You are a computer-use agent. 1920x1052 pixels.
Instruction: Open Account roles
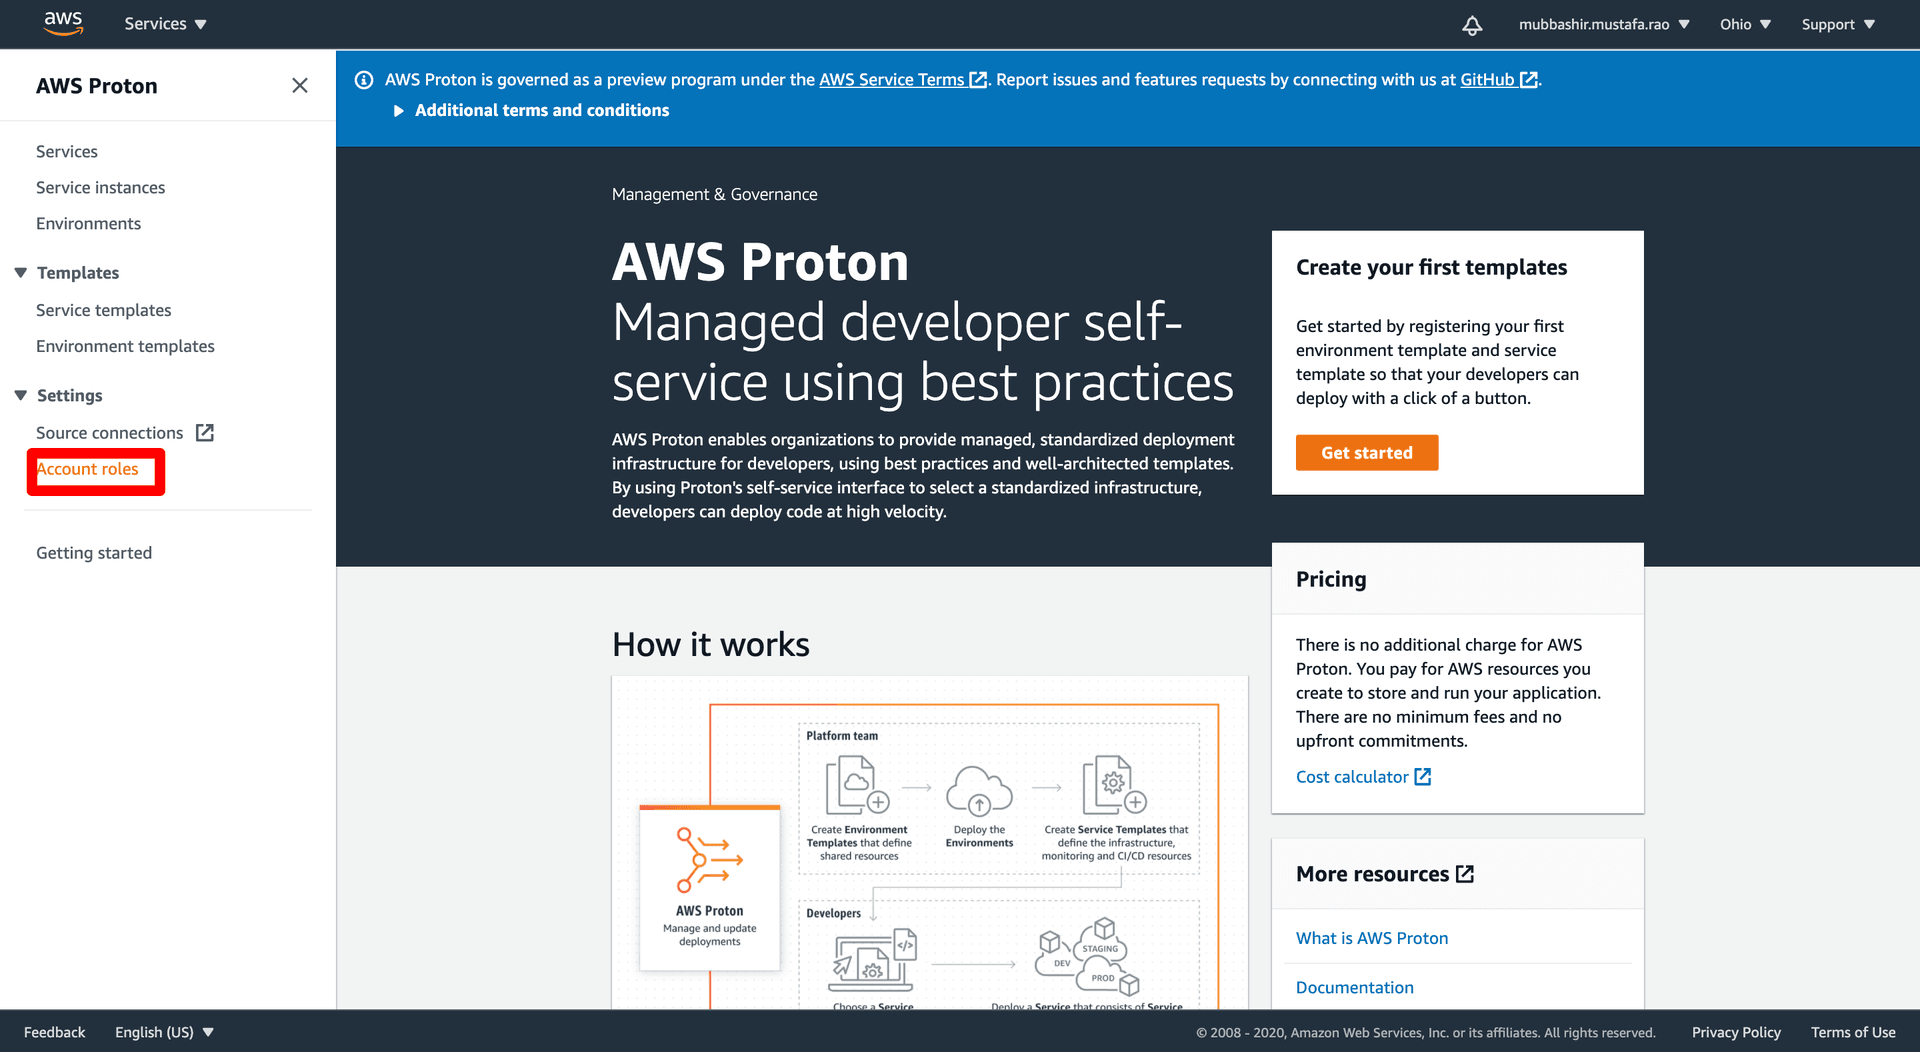point(88,469)
